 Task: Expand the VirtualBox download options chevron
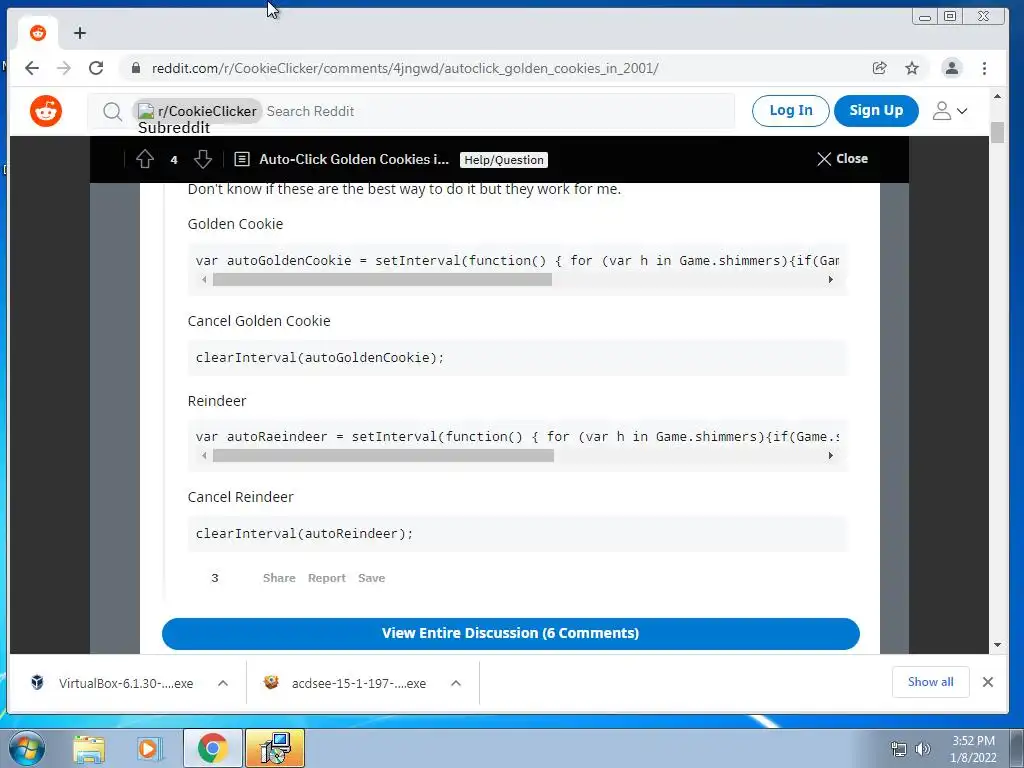(223, 683)
